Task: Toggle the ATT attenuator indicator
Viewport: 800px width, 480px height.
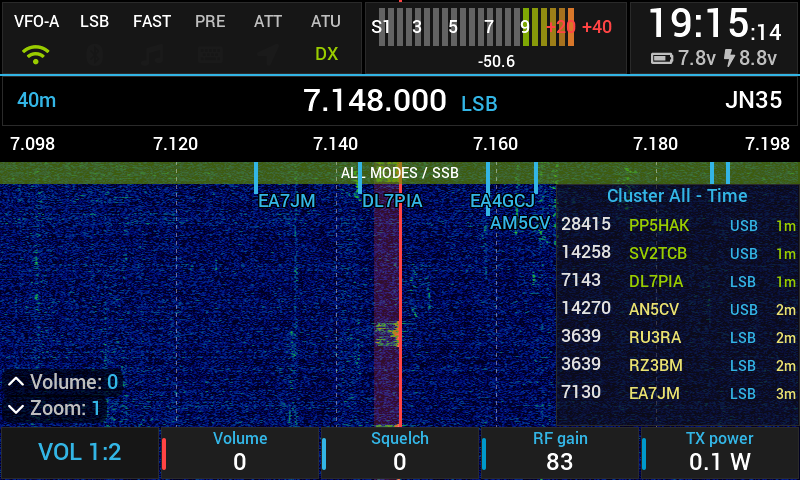Action: [268, 21]
